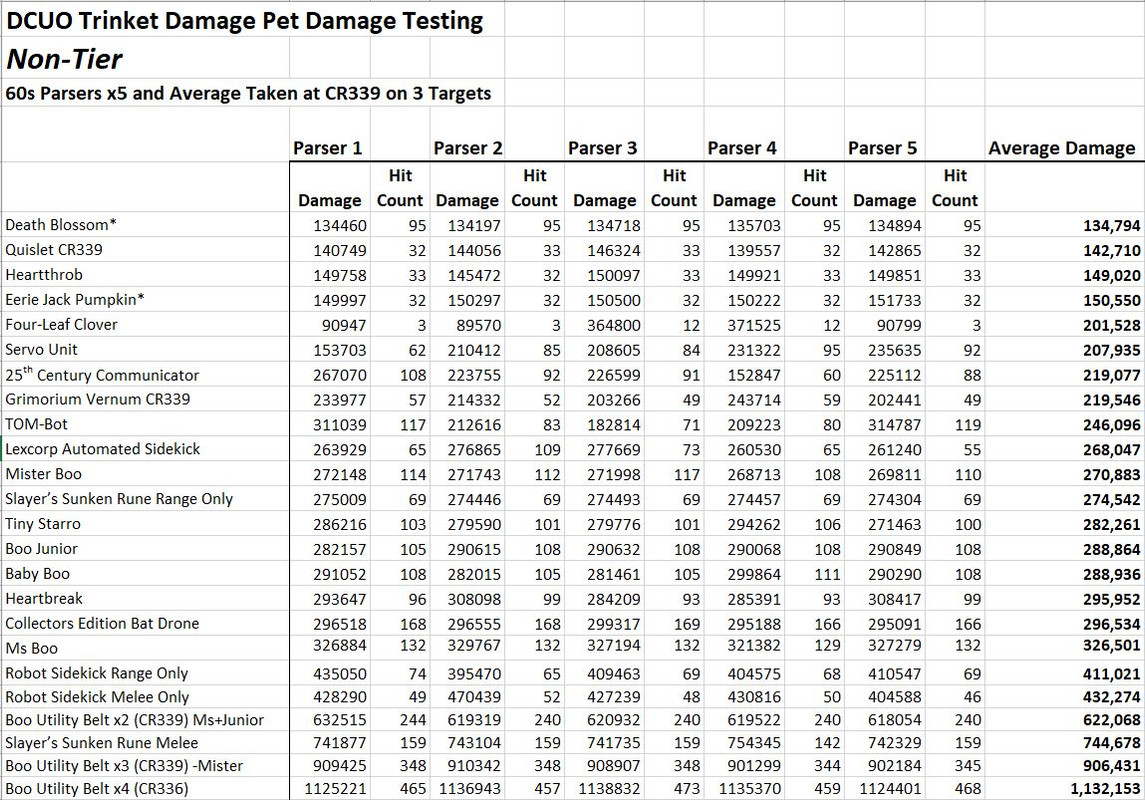Click Robot Sidekick Range Only label
This screenshot has height=800, width=1145.
(x=96, y=673)
